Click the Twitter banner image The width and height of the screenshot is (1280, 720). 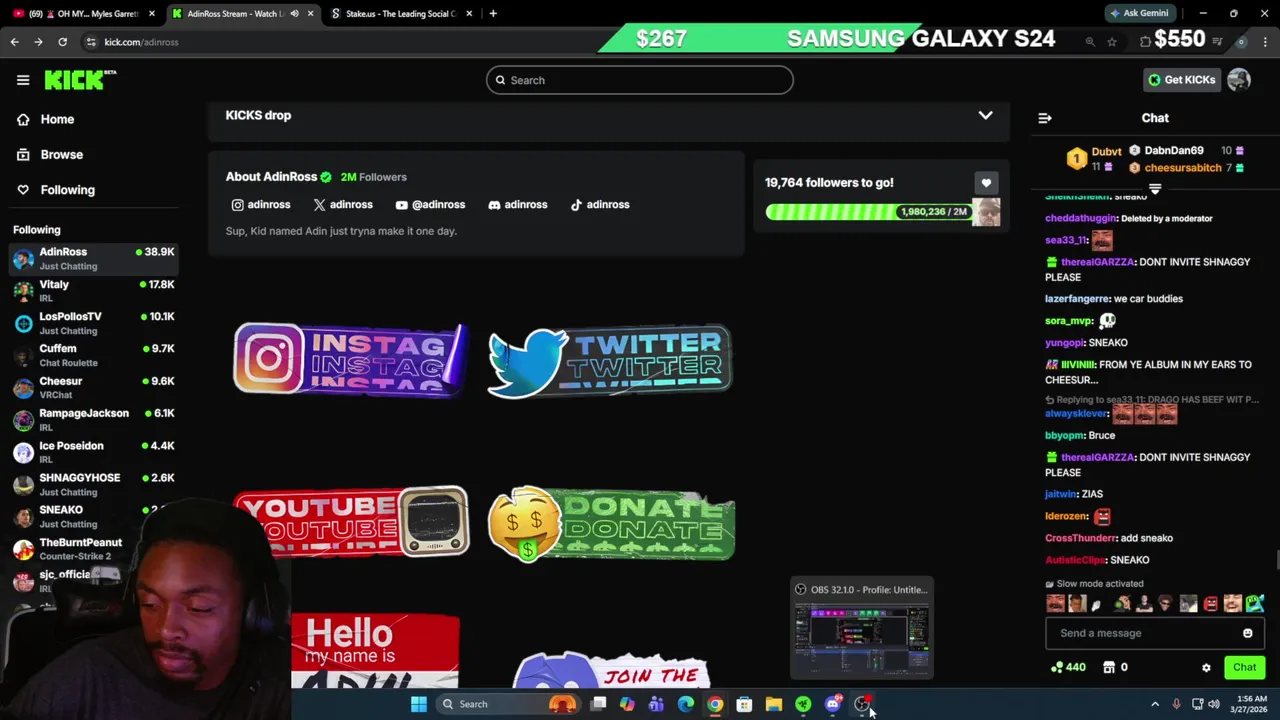[x=610, y=361]
